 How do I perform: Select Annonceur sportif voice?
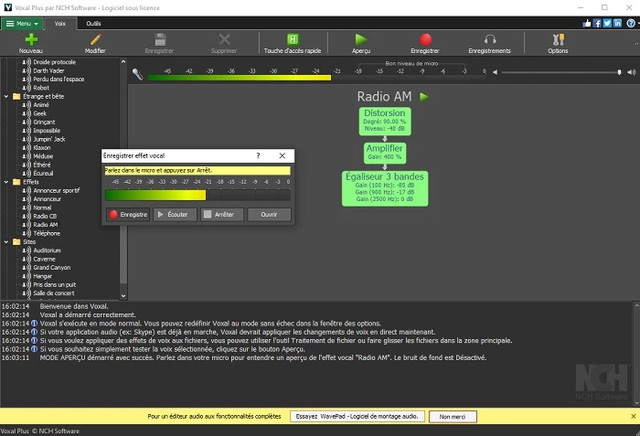coord(56,191)
